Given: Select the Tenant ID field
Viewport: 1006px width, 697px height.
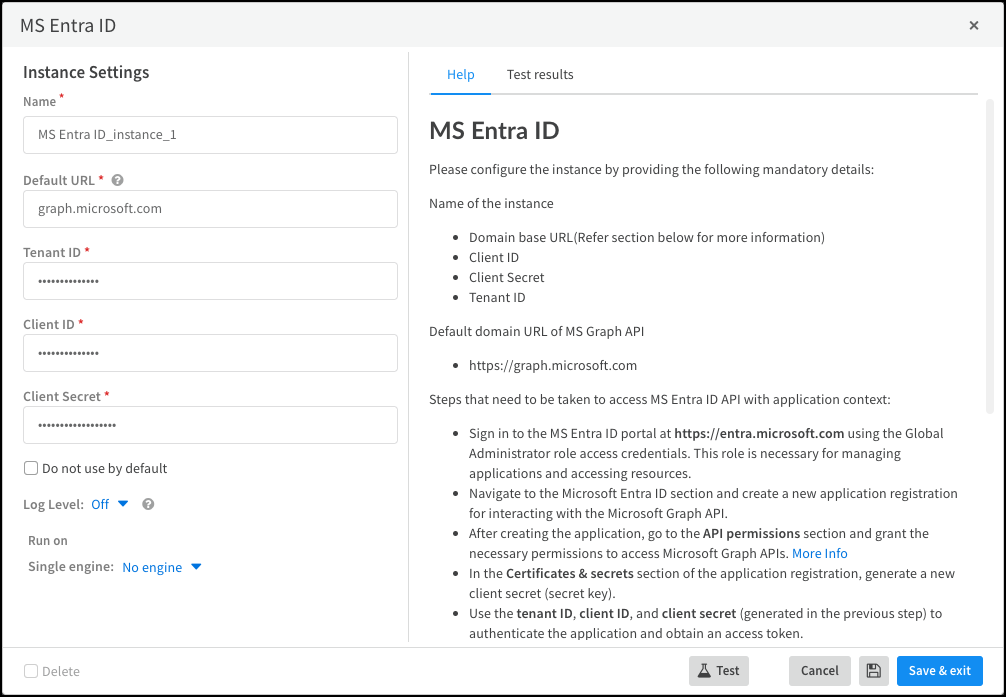Looking at the screenshot, I should [210, 281].
